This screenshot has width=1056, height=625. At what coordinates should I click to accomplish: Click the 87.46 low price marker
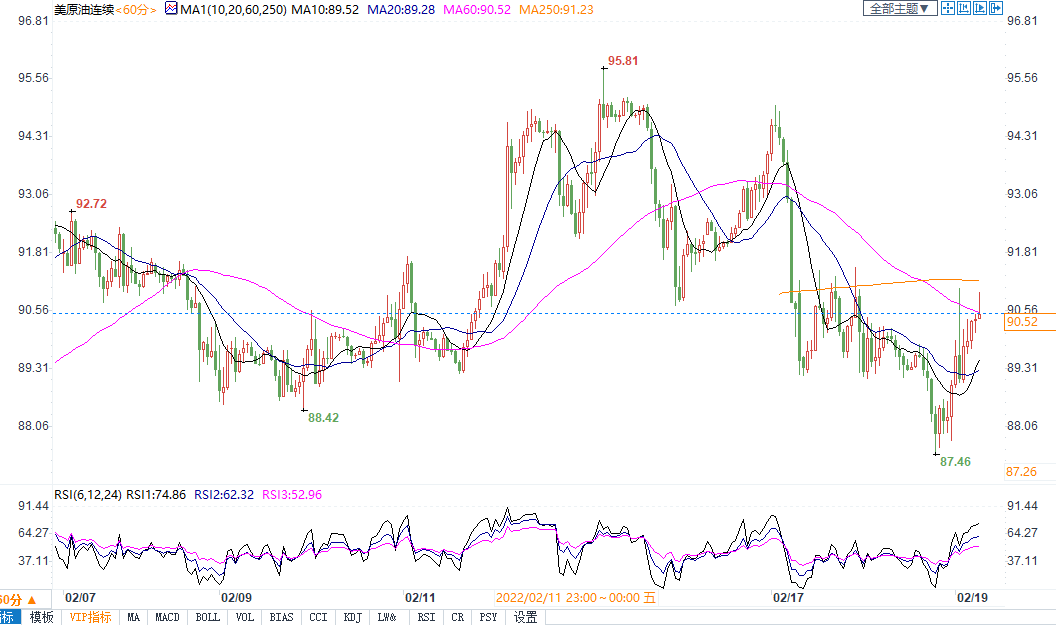point(956,462)
